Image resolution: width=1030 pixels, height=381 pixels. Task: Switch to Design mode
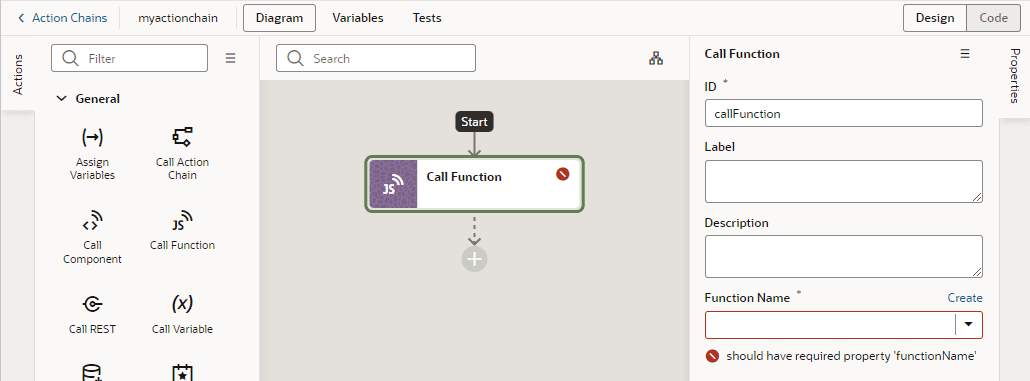click(x=935, y=18)
